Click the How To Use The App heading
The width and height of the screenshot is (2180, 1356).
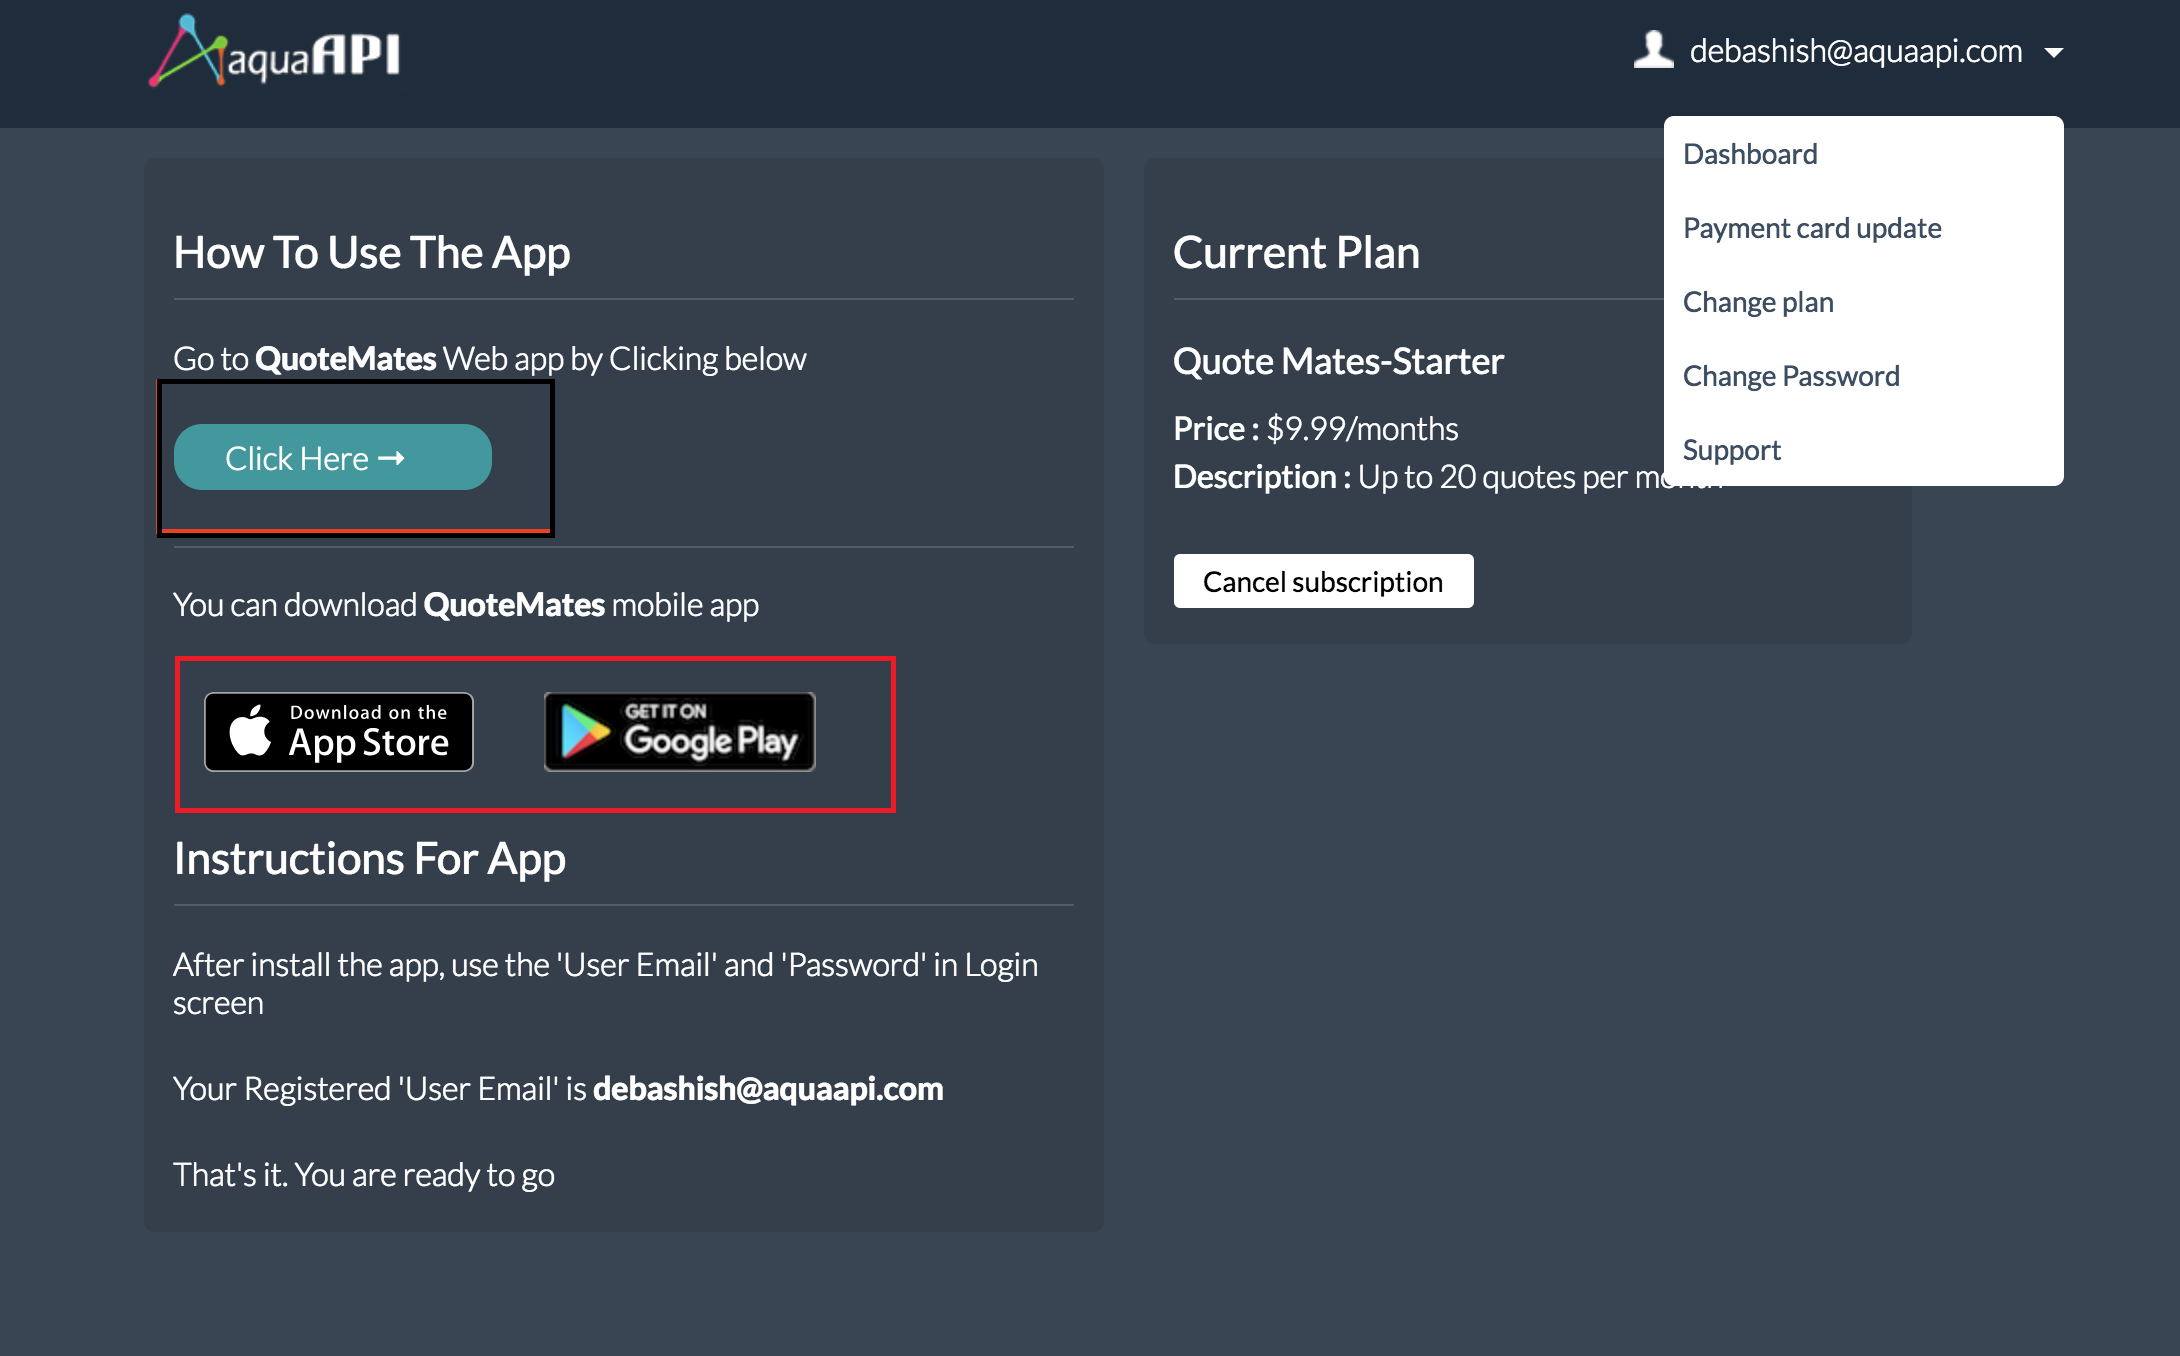pyautogui.click(x=372, y=252)
